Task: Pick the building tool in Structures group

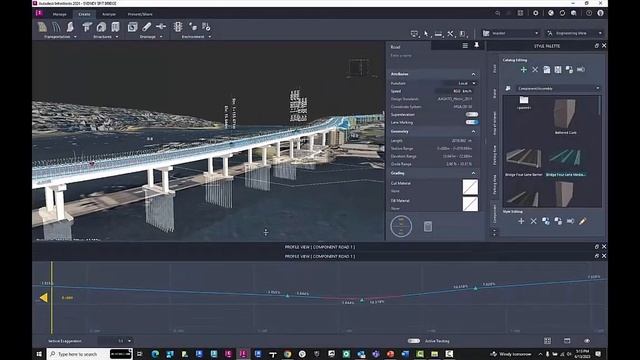Action: pyautogui.click(x=116, y=27)
